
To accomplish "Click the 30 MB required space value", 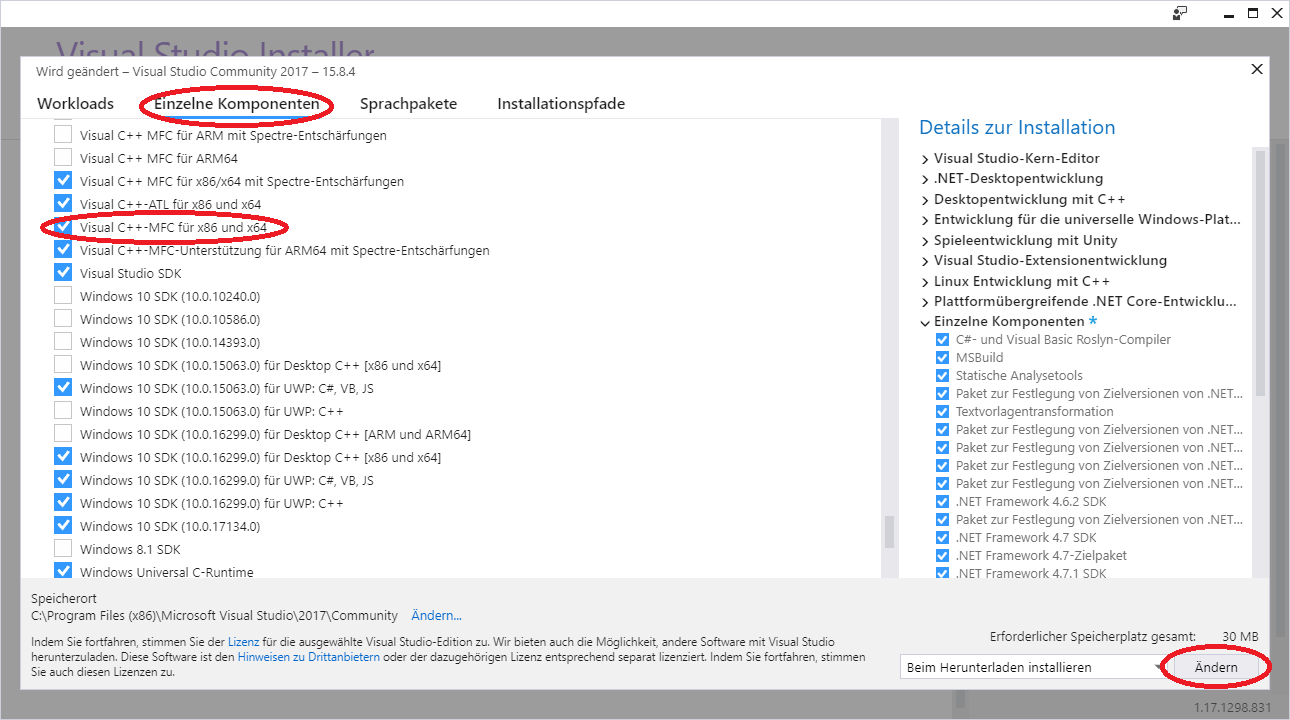I will coord(1240,637).
